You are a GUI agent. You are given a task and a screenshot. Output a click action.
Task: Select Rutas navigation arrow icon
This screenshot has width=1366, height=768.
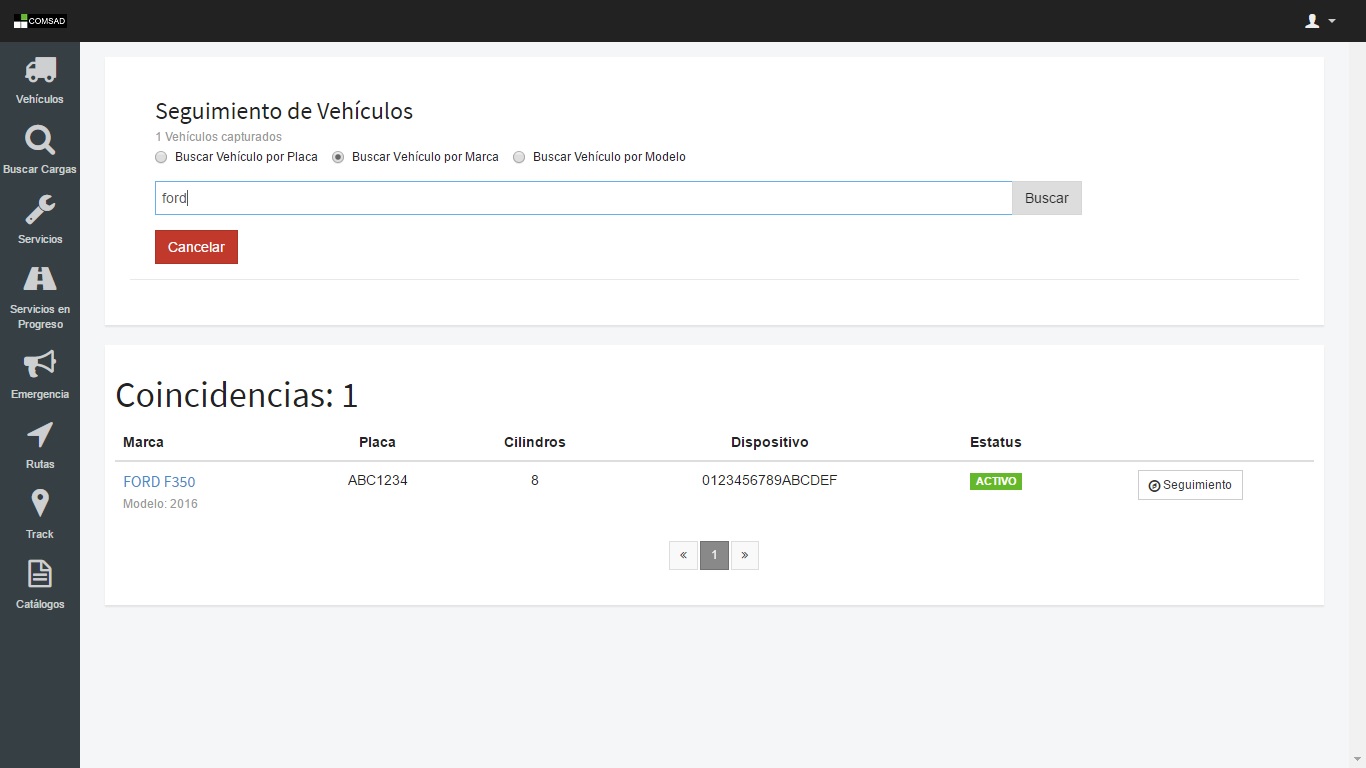click(x=40, y=435)
